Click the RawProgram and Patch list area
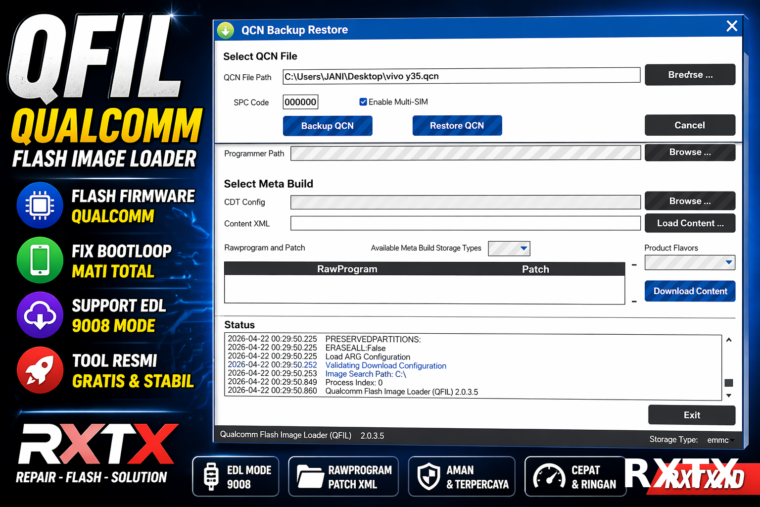This screenshot has height=507, width=760. point(425,289)
